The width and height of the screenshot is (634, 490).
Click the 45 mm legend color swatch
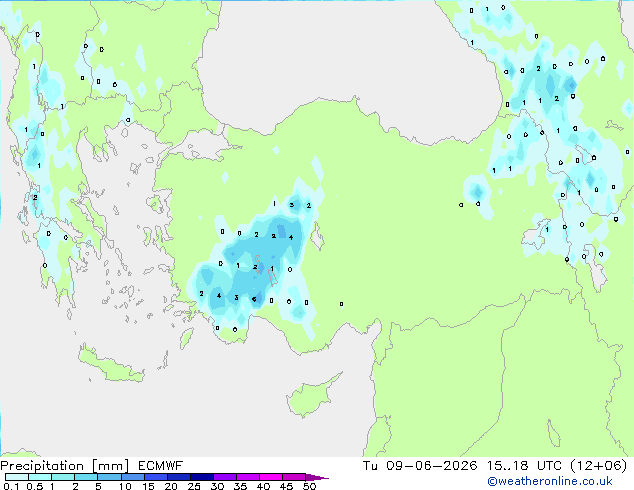pos(294,477)
